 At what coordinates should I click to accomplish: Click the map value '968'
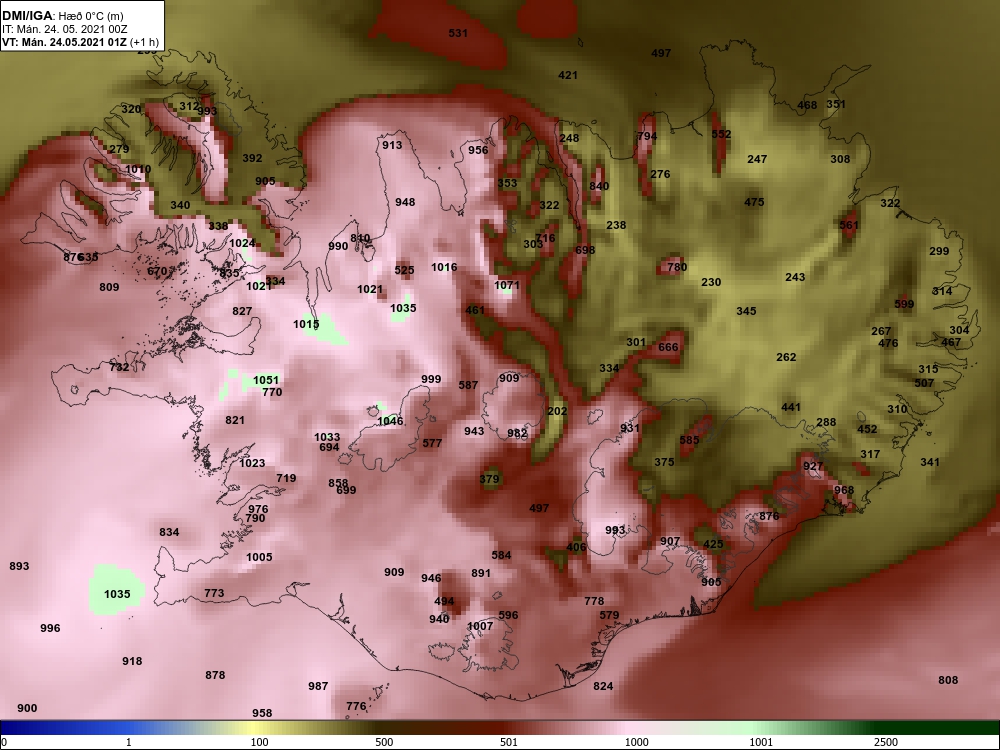click(844, 491)
